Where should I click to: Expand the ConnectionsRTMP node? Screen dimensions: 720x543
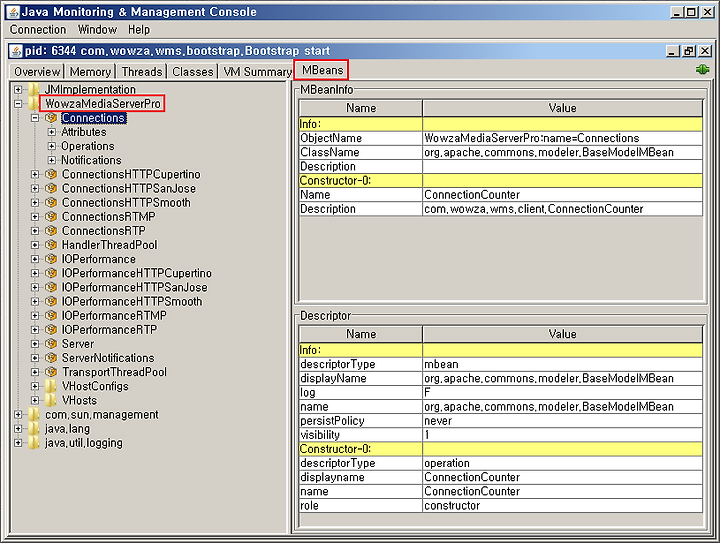(x=35, y=217)
